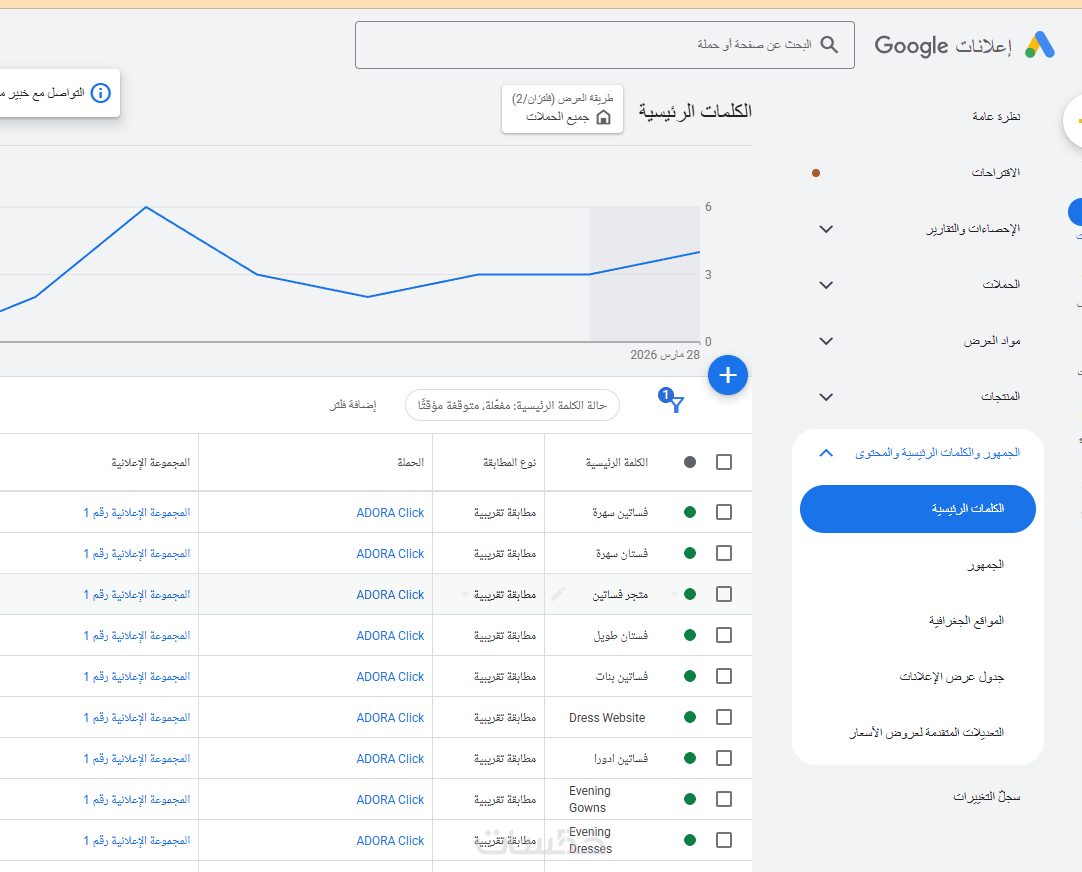
Task: Click the Google Ads logo icon
Action: coord(1039,45)
